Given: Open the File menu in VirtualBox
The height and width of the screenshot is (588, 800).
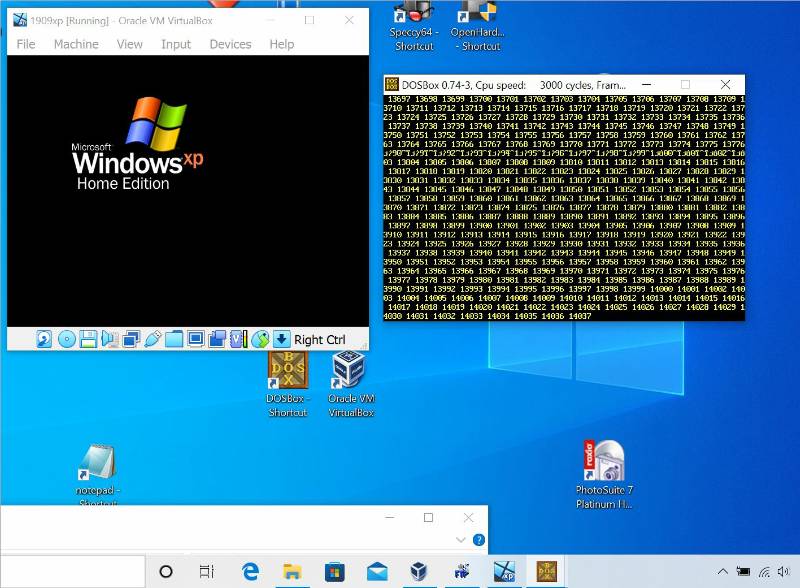Looking at the screenshot, I should (26, 44).
